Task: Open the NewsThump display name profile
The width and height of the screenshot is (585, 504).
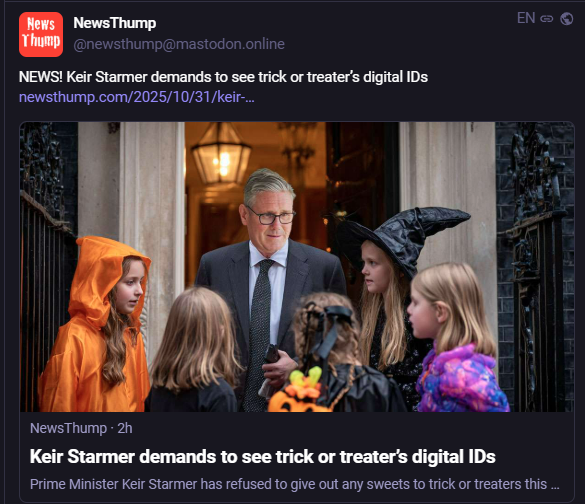Action: click(115, 23)
